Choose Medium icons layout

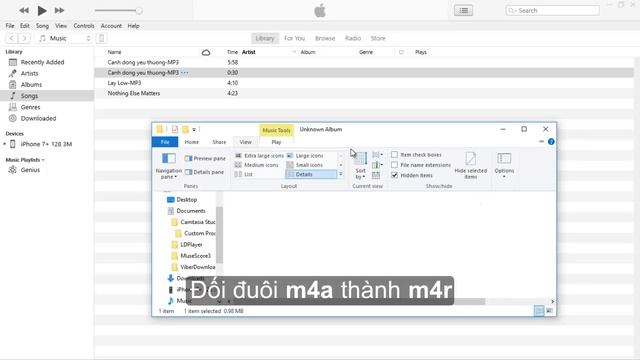coord(257,165)
